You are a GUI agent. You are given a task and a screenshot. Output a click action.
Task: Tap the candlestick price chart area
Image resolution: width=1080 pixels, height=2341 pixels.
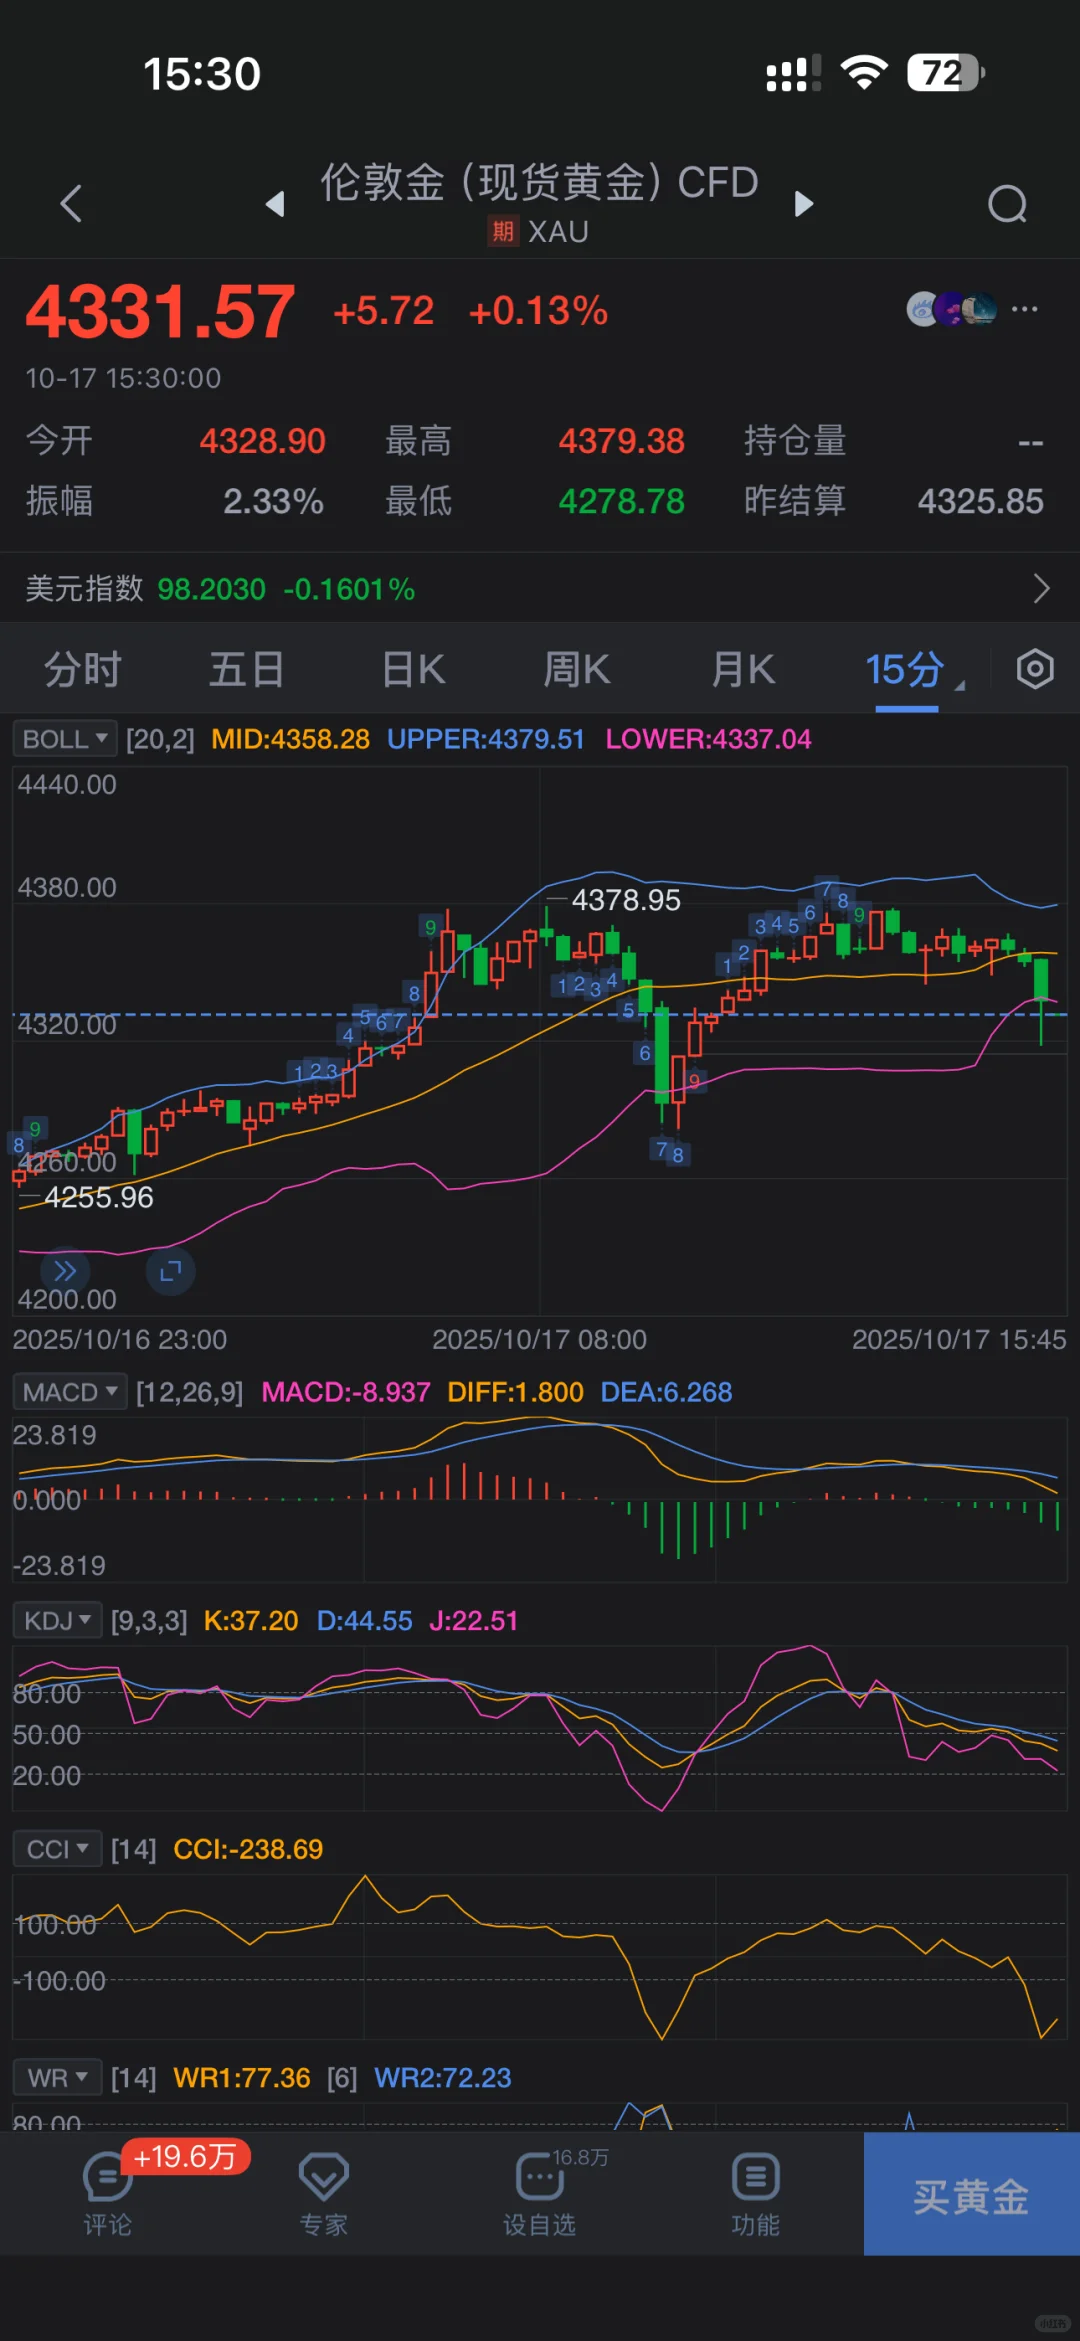tap(540, 1040)
